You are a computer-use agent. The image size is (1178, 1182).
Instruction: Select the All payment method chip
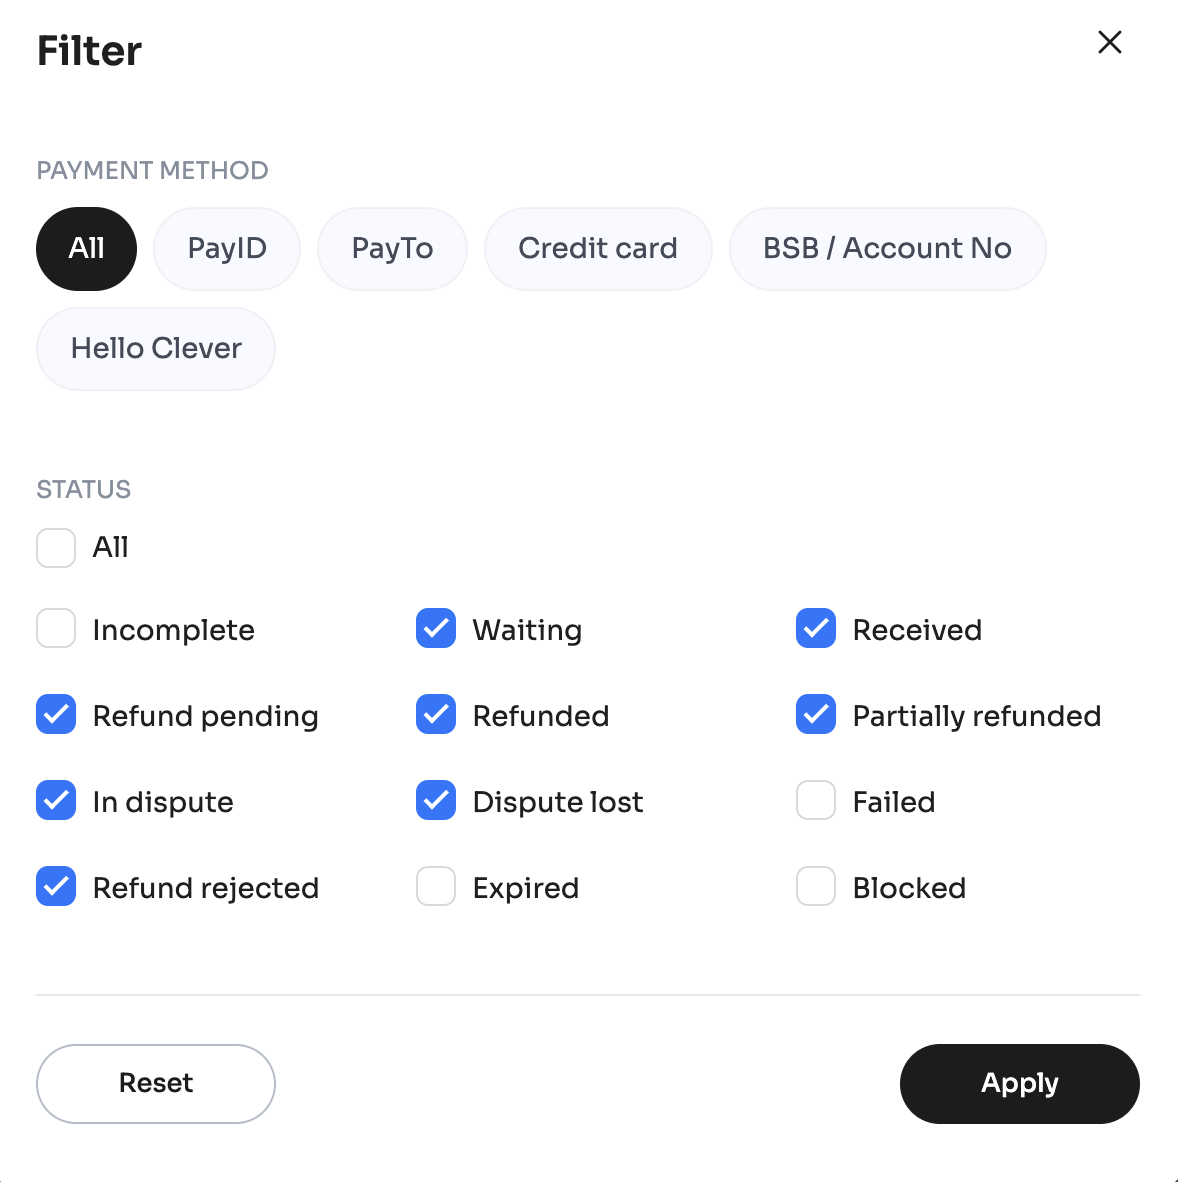(87, 249)
